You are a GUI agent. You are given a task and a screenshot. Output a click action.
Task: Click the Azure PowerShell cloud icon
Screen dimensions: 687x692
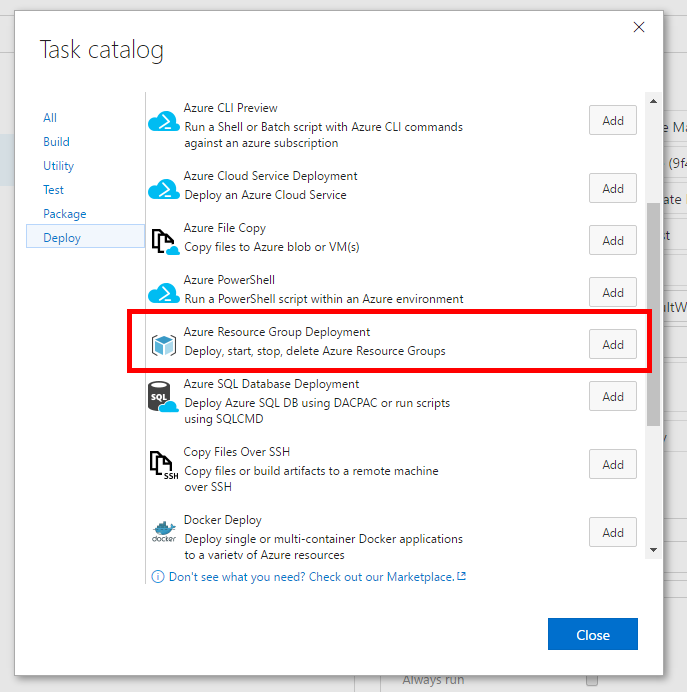[x=164, y=293]
